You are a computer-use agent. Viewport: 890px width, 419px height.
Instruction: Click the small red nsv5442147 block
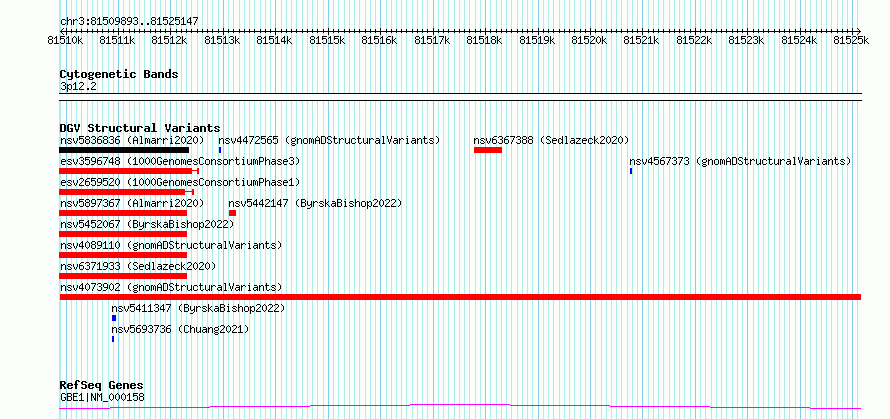232,213
